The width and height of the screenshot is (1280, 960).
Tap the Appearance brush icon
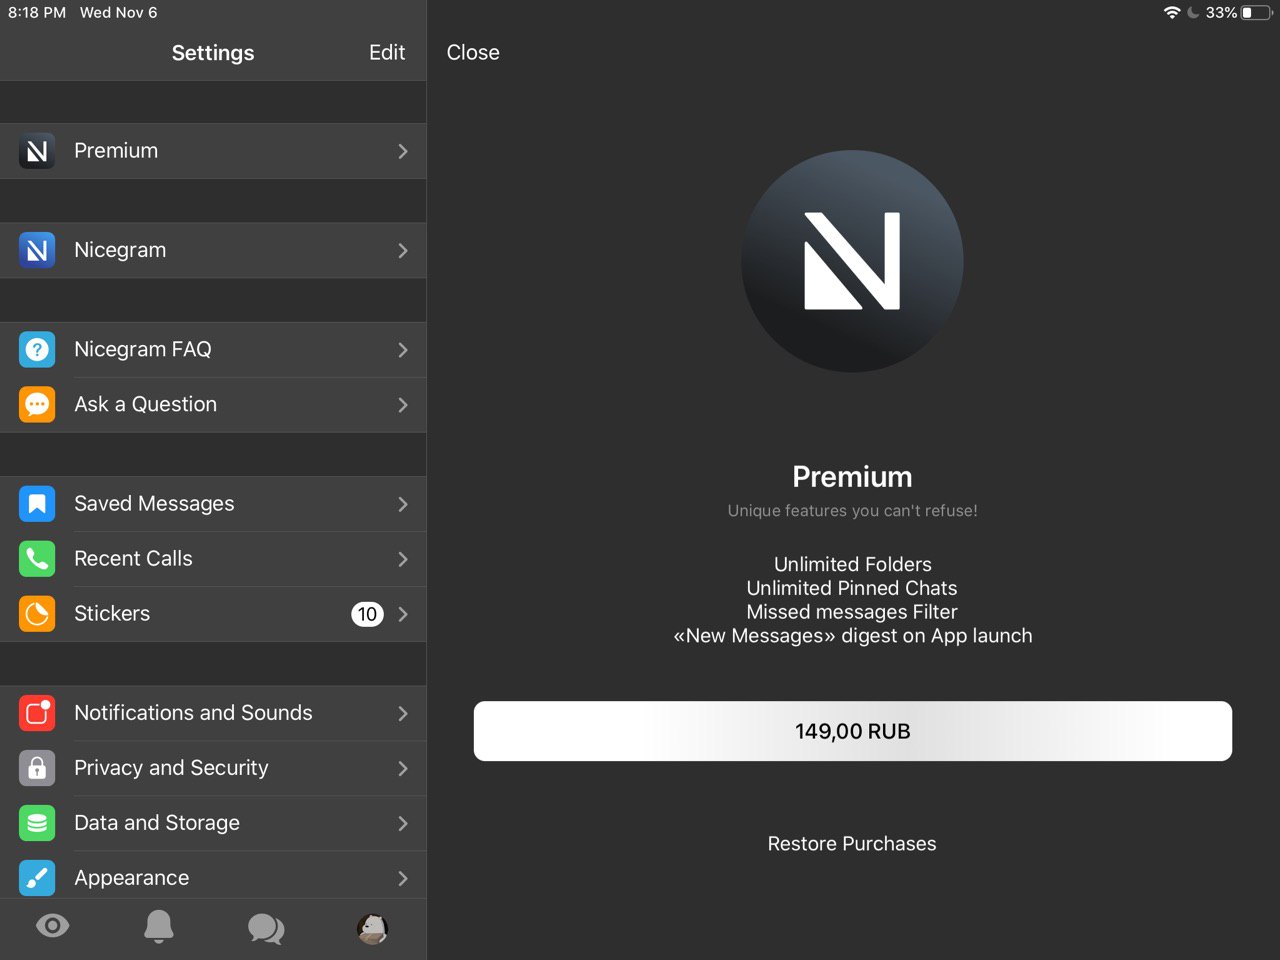tap(37, 877)
